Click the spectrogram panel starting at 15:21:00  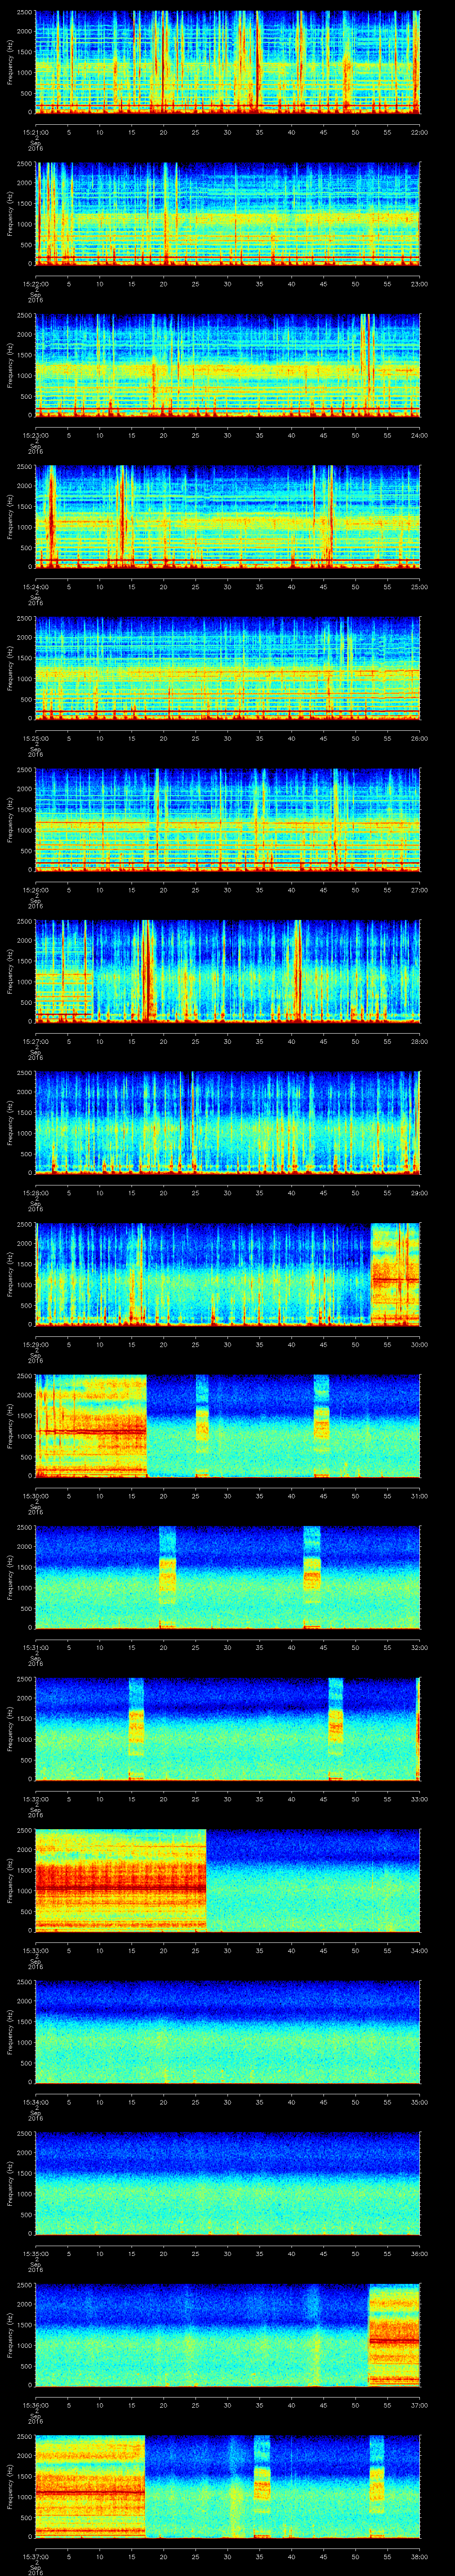[x=227, y=62]
